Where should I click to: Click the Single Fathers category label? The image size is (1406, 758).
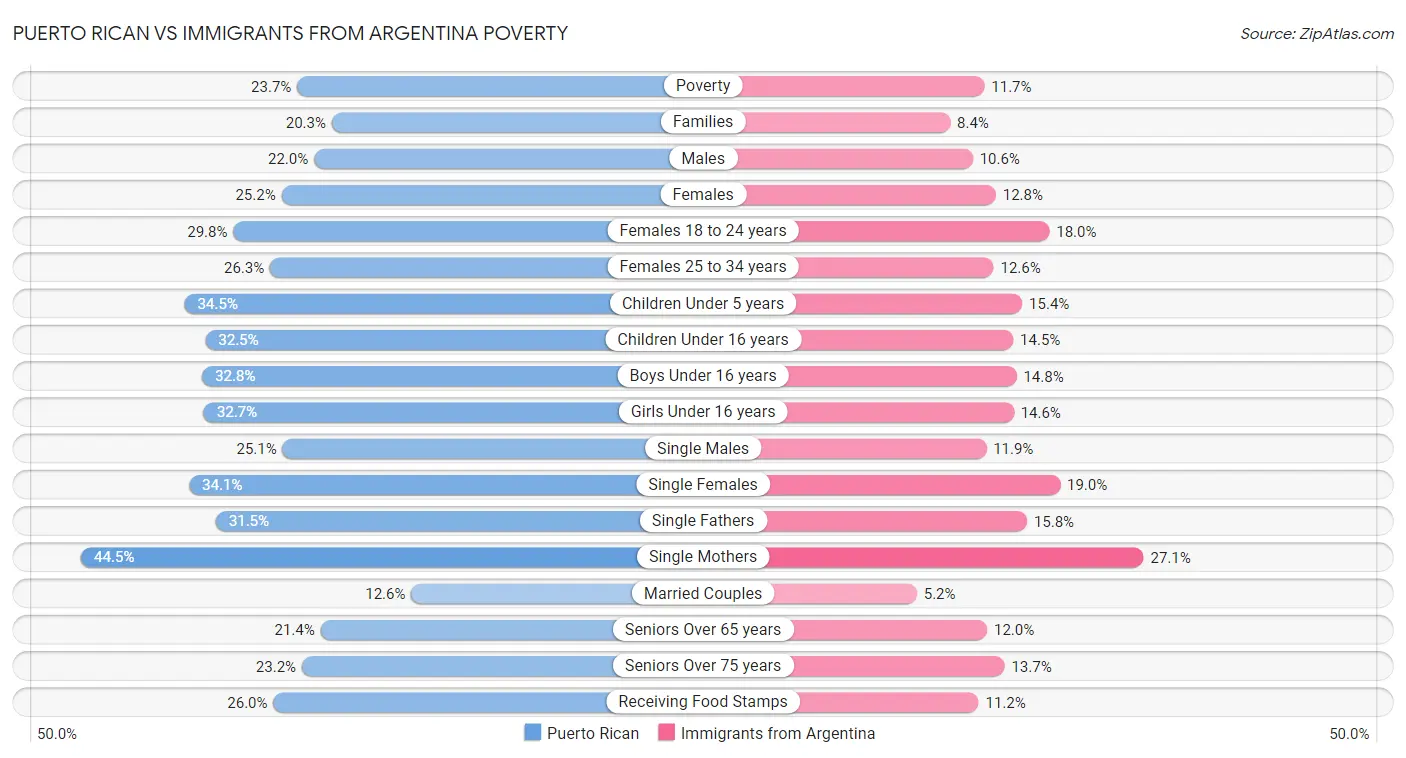703,521
